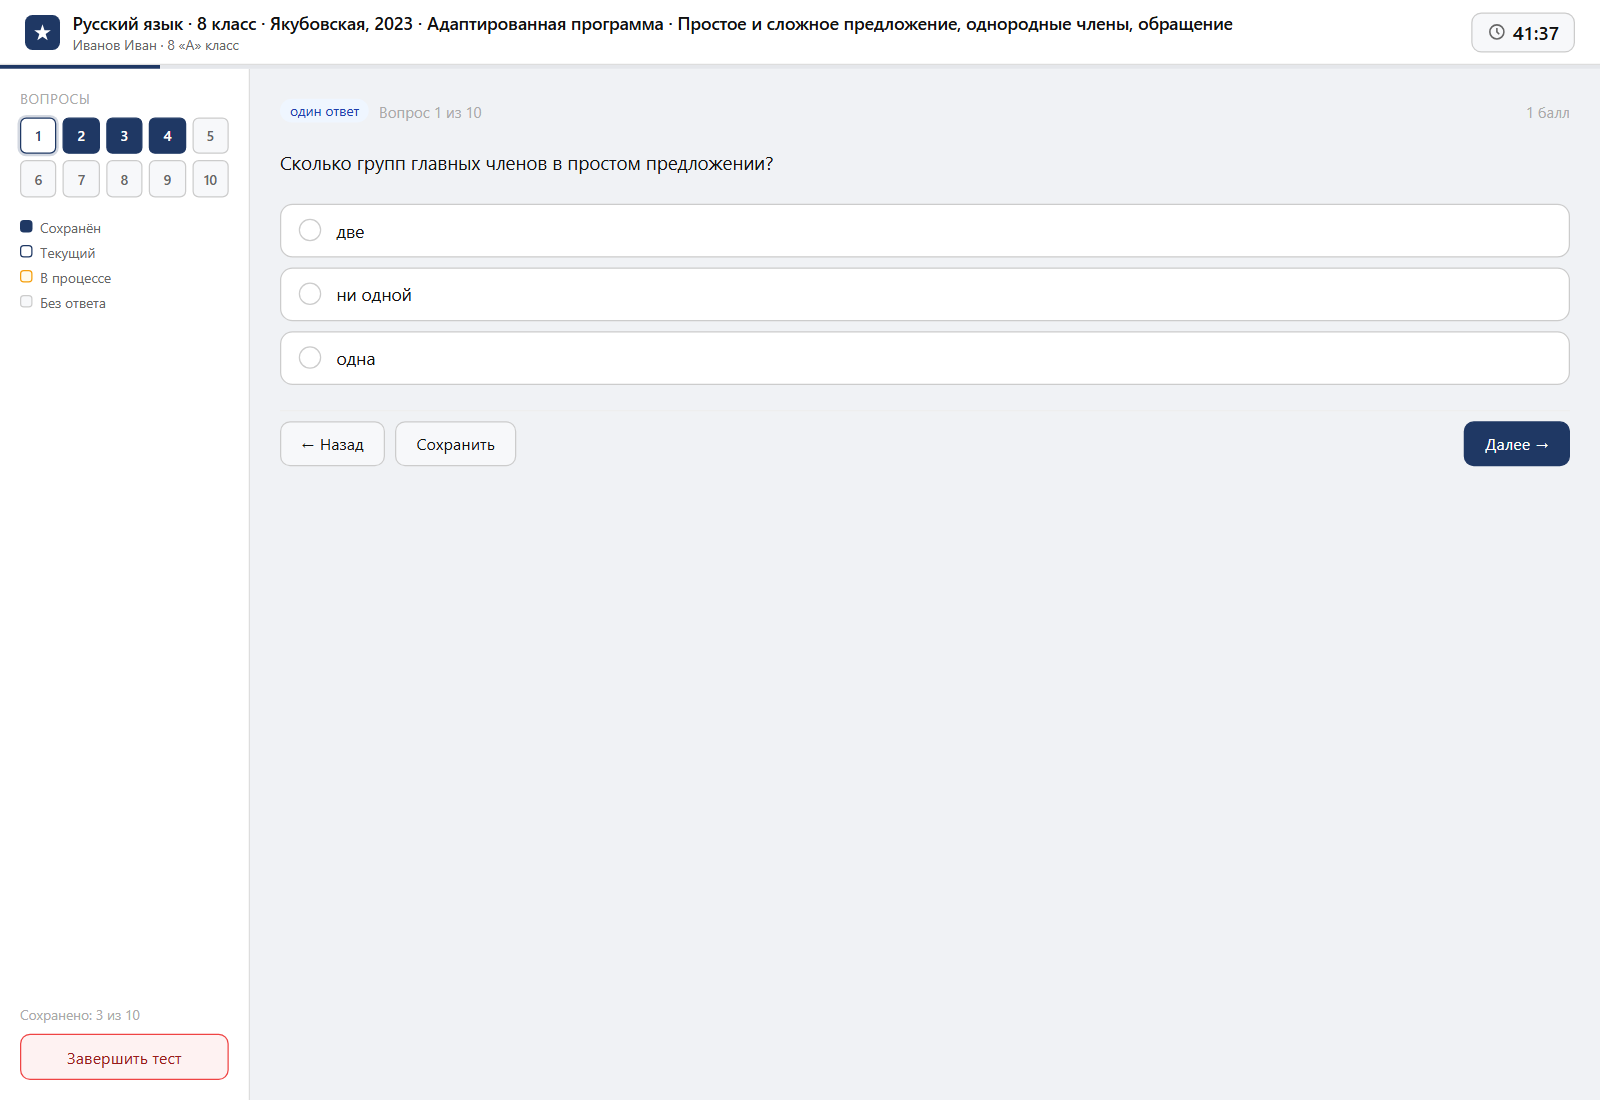Jump to question 4
The width and height of the screenshot is (1600, 1100).
(167, 136)
